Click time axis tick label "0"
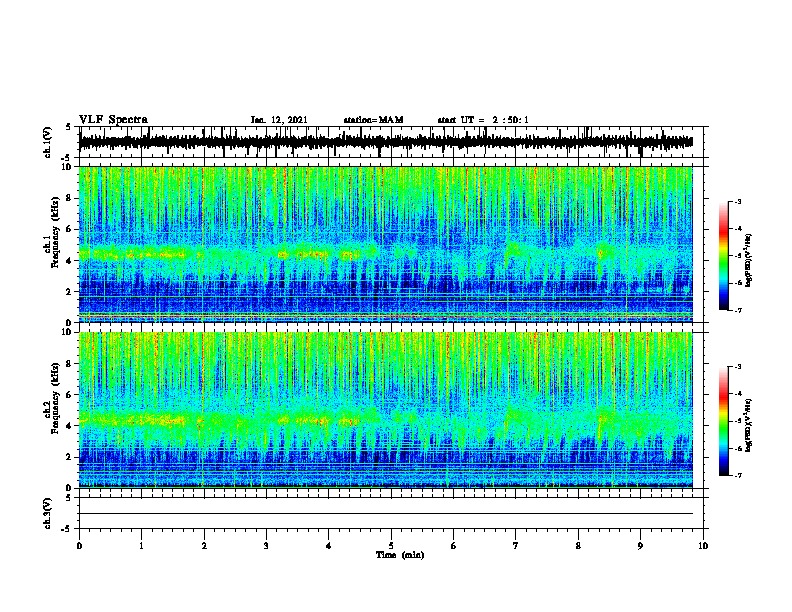This screenshot has width=792, height=612. (79, 546)
